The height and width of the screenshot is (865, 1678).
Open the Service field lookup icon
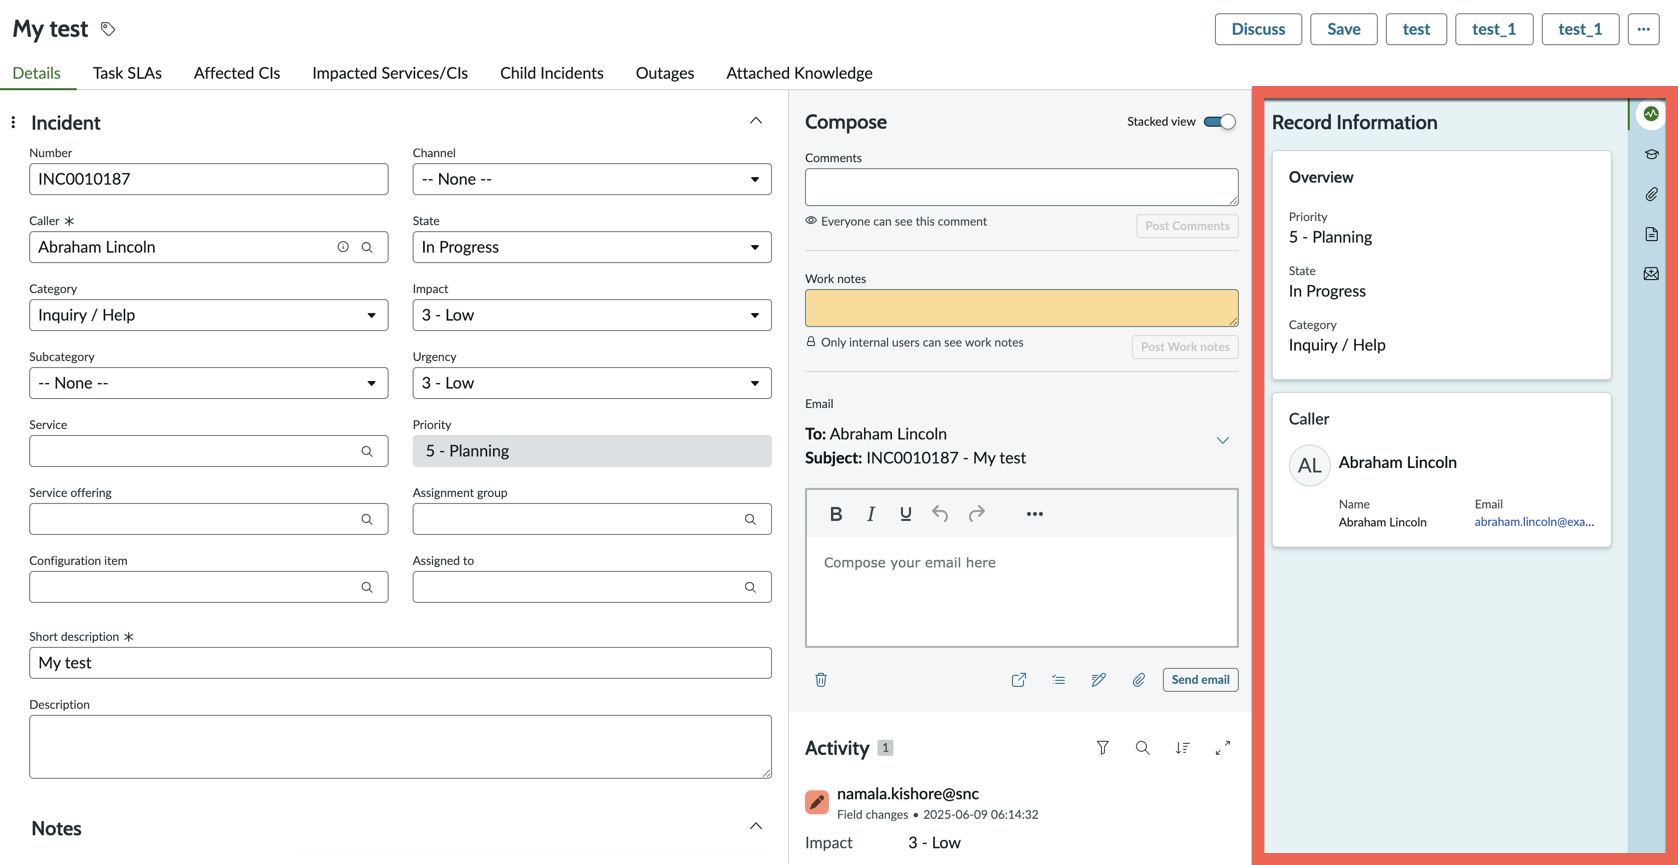pyautogui.click(x=367, y=451)
